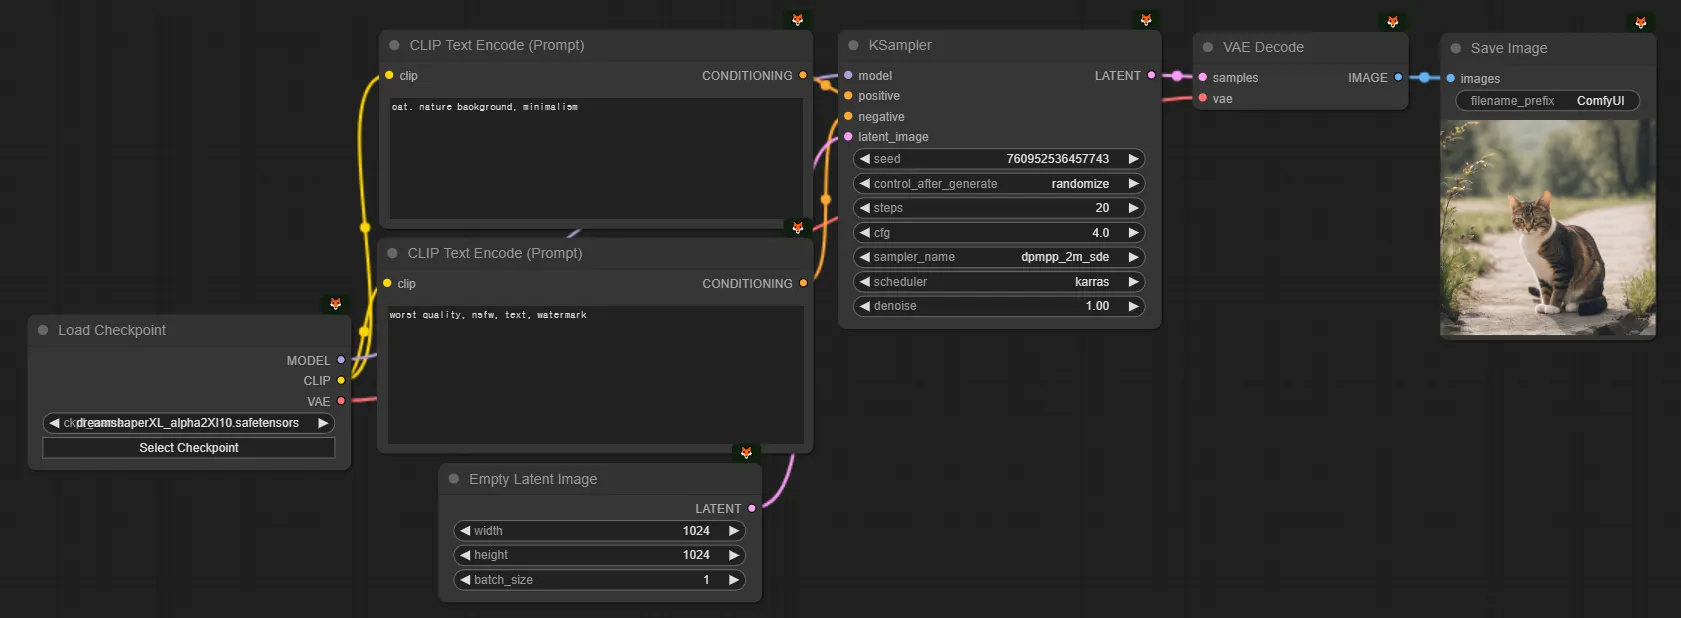Click the Select Checkpoint button
Image resolution: width=1681 pixels, height=618 pixels.
[189, 448]
